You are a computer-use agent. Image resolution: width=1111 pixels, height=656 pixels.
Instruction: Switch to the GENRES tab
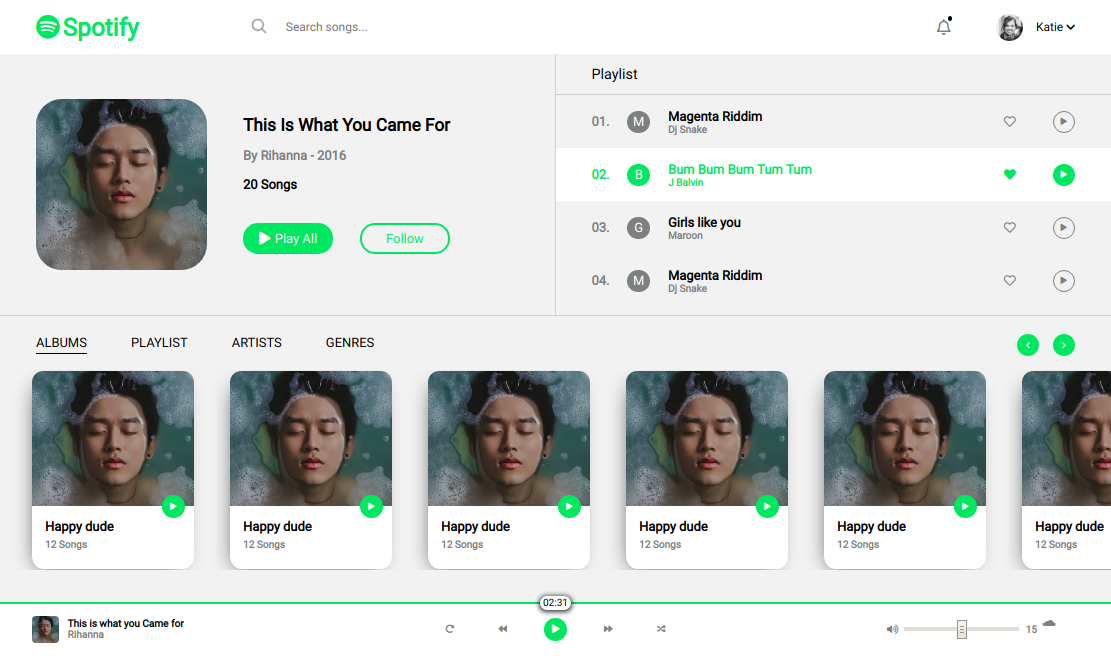pos(350,343)
